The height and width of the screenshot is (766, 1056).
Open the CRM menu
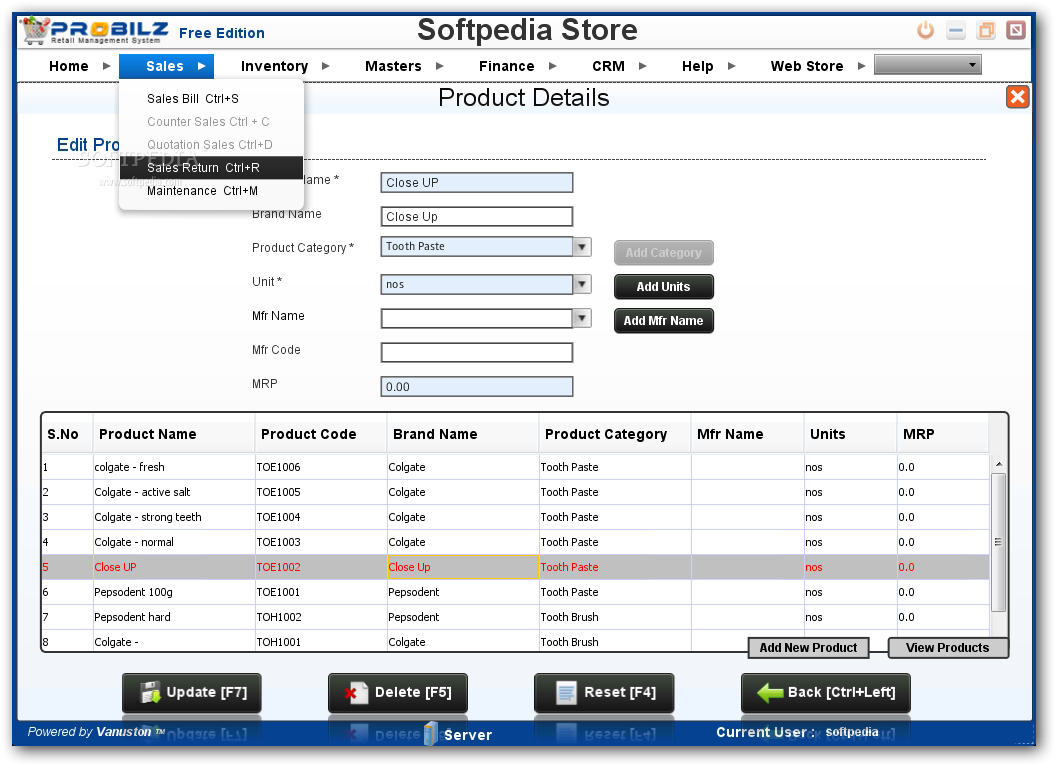point(608,66)
